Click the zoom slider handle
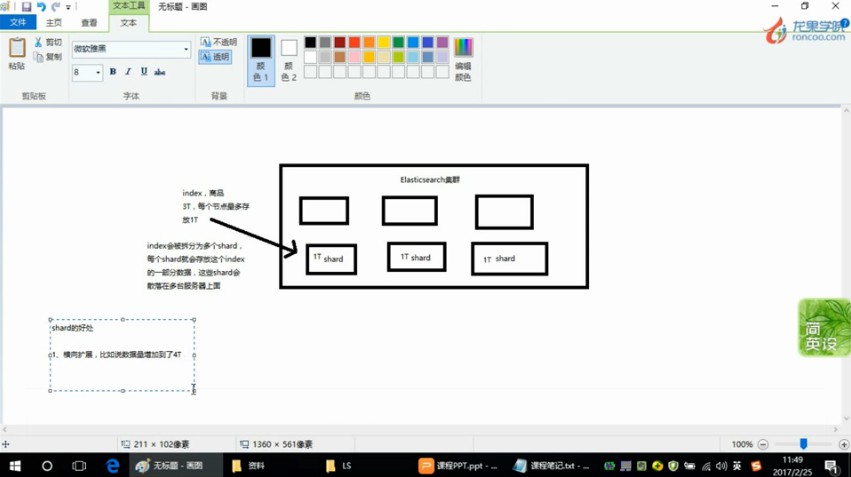The height and width of the screenshot is (477, 851). [803, 444]
